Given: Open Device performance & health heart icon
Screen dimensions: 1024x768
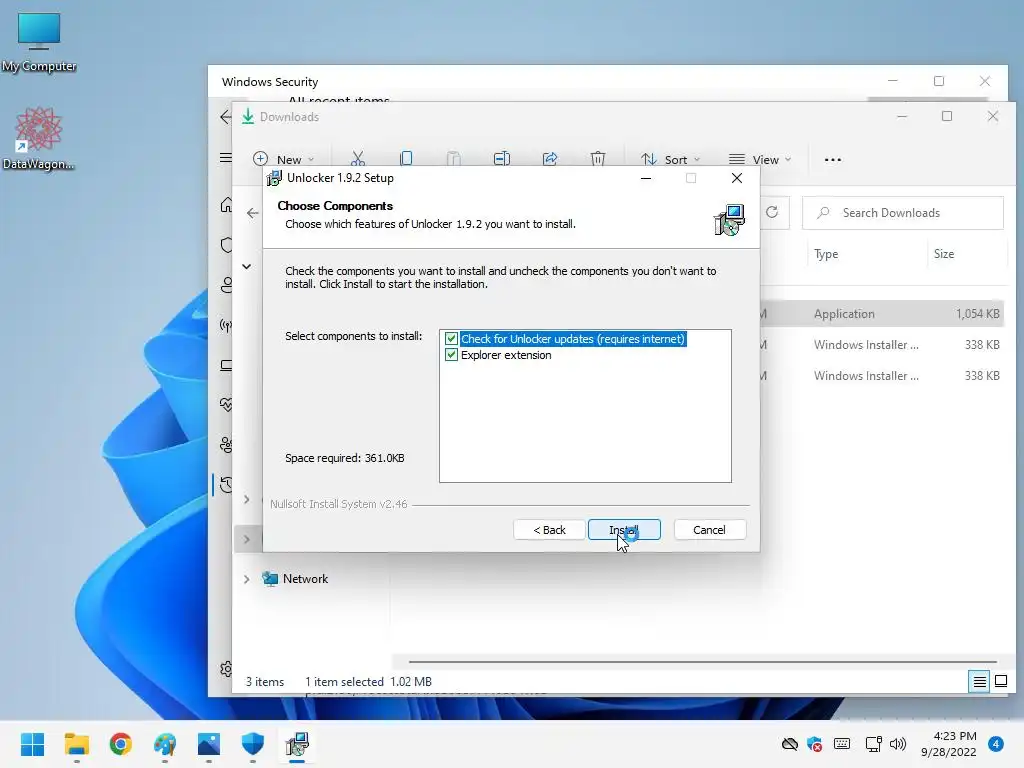Looking at the screenshot, I should coord(226,405).
